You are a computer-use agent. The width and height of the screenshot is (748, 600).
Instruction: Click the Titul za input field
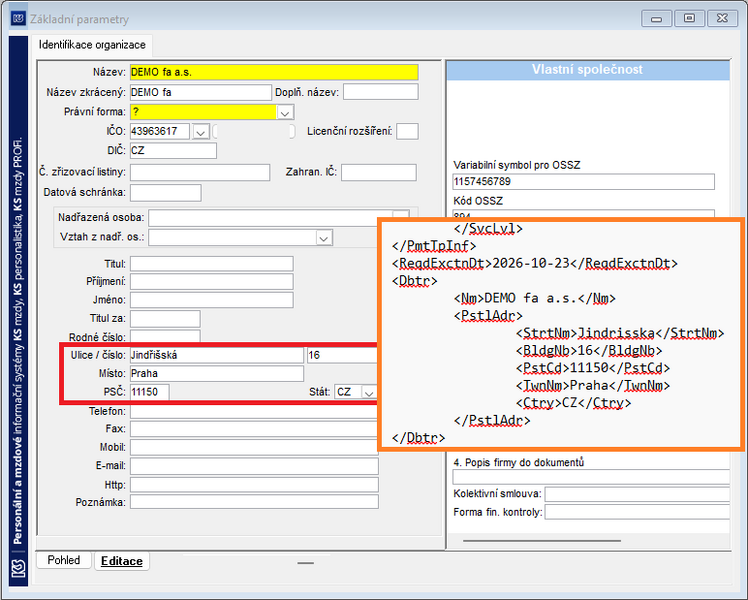click(165, 318)
